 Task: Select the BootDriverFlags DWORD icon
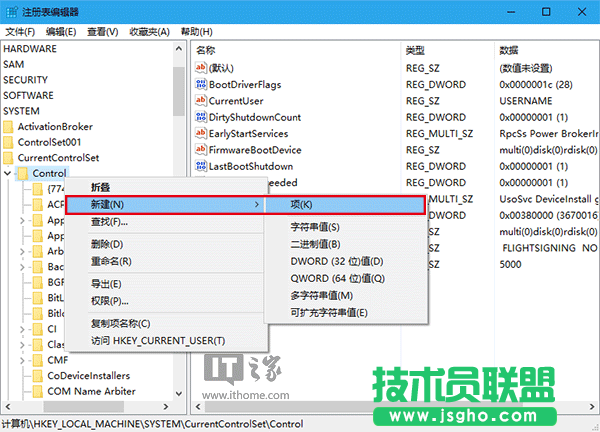pyautogui.click(x=201, y=84)
